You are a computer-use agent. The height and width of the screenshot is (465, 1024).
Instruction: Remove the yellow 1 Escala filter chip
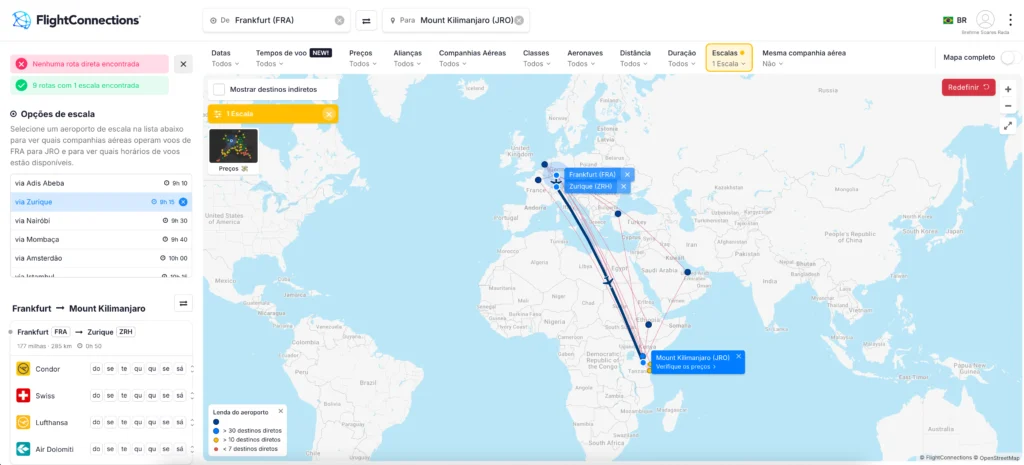(329, 114)
